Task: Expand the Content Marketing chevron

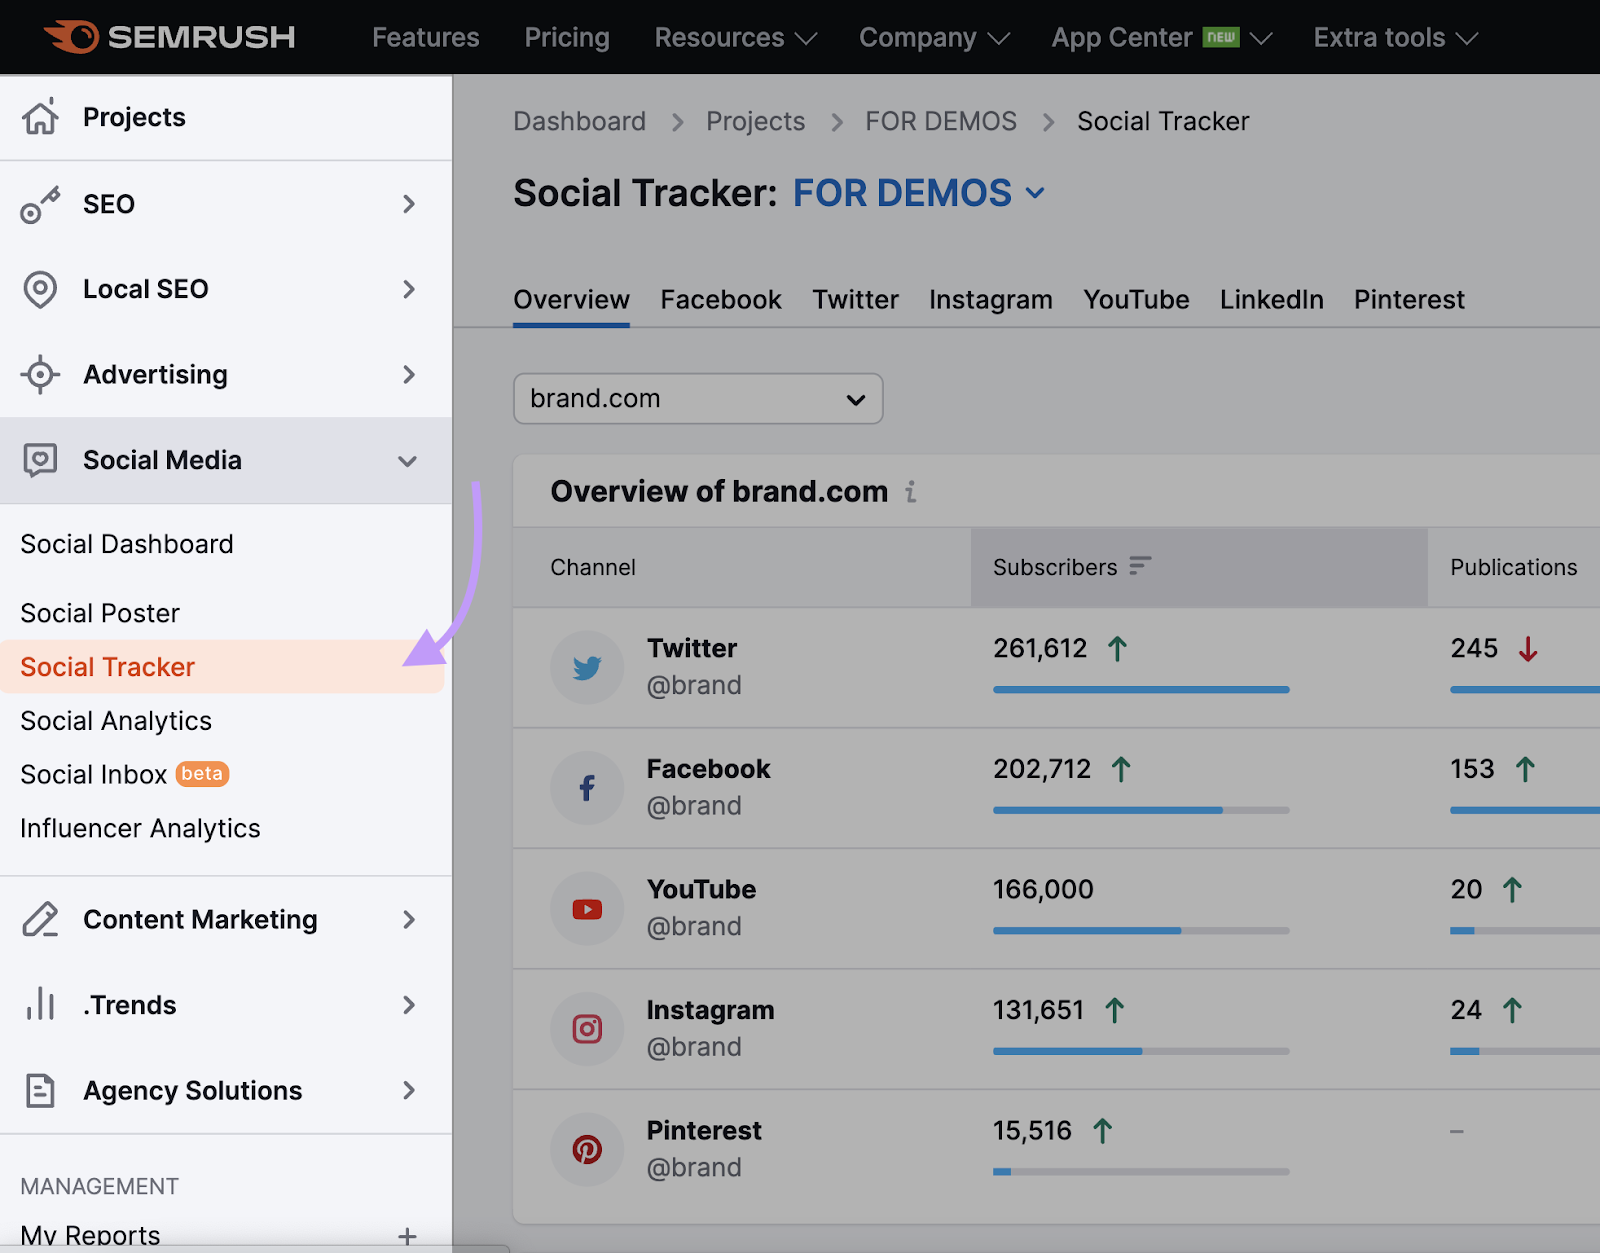Action: (408, 919)
